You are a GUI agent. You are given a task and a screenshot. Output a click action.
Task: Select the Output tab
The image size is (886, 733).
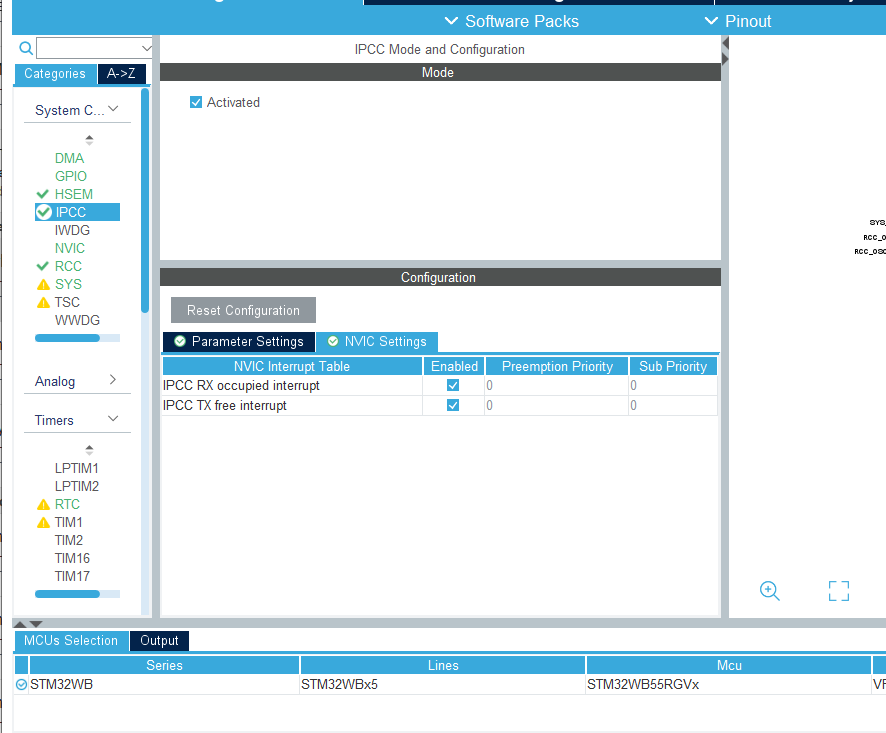pos(159,640)
